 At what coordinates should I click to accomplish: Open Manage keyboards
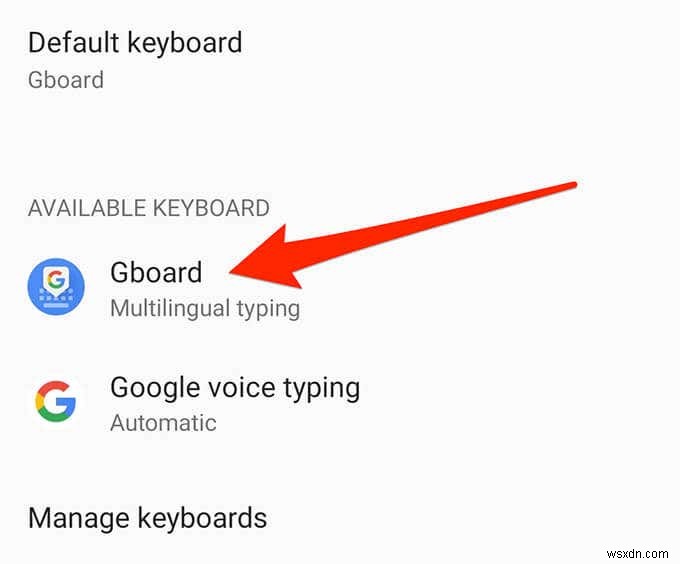tap(147, 518)
